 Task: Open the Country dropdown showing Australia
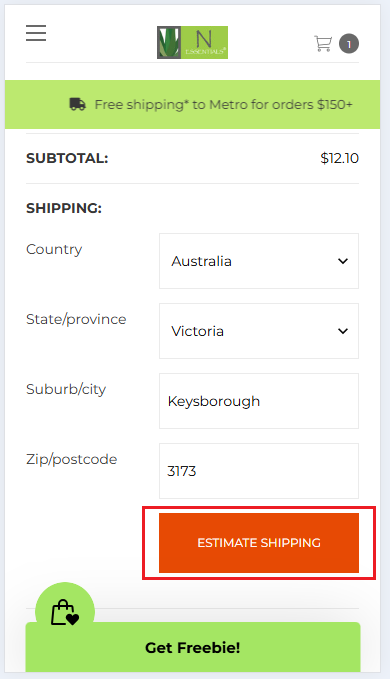coord(259,261)
